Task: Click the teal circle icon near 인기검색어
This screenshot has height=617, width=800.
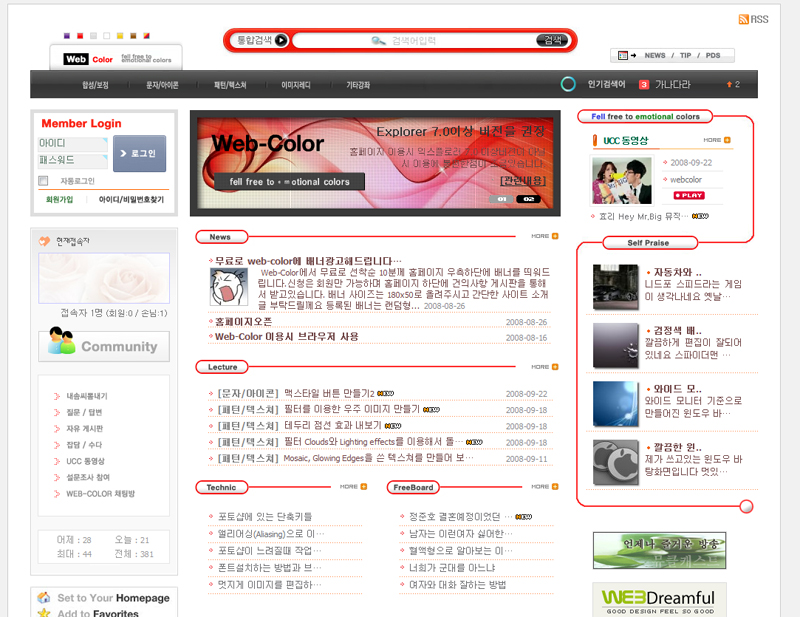Action: 568,84
